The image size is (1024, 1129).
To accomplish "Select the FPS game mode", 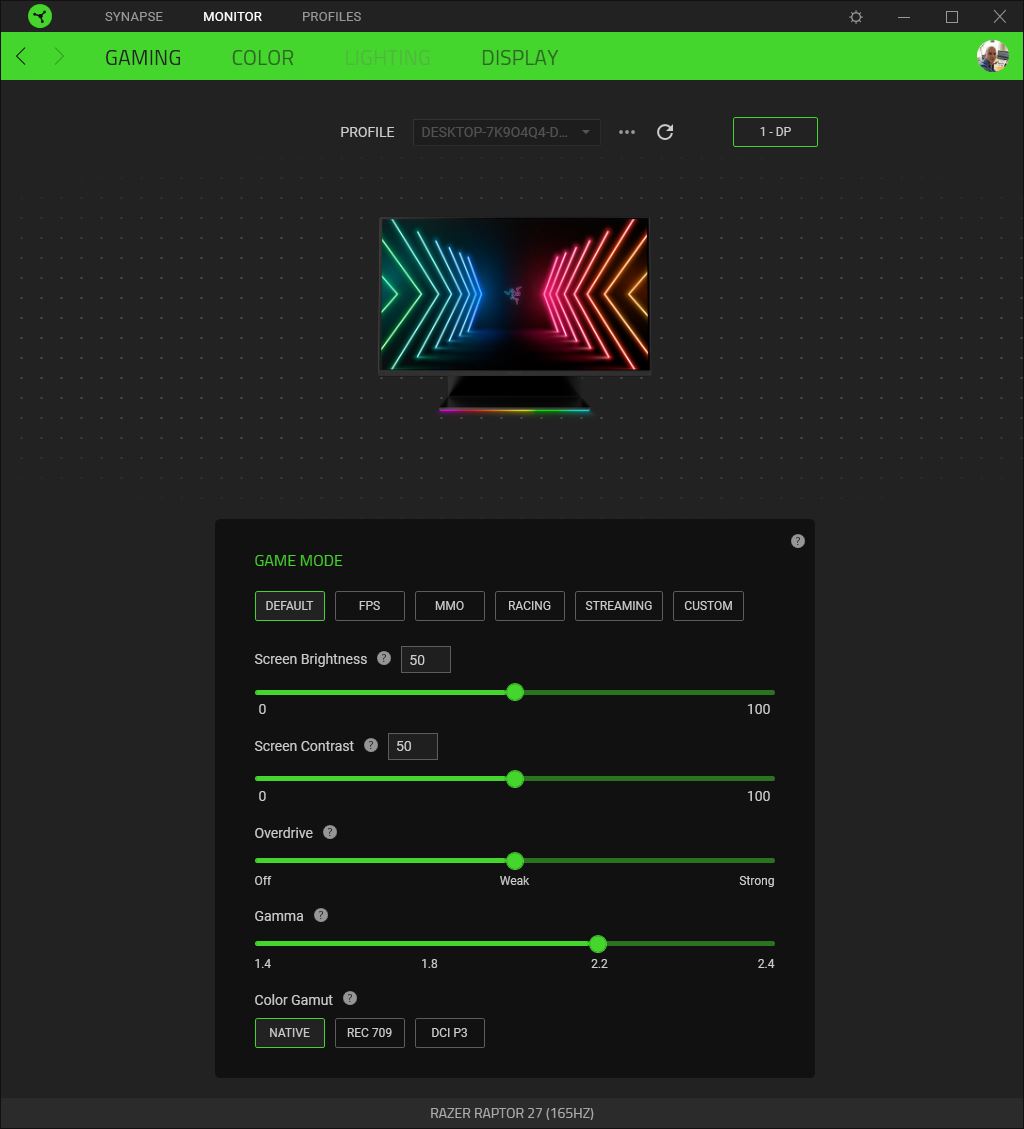I will [369, 606].
